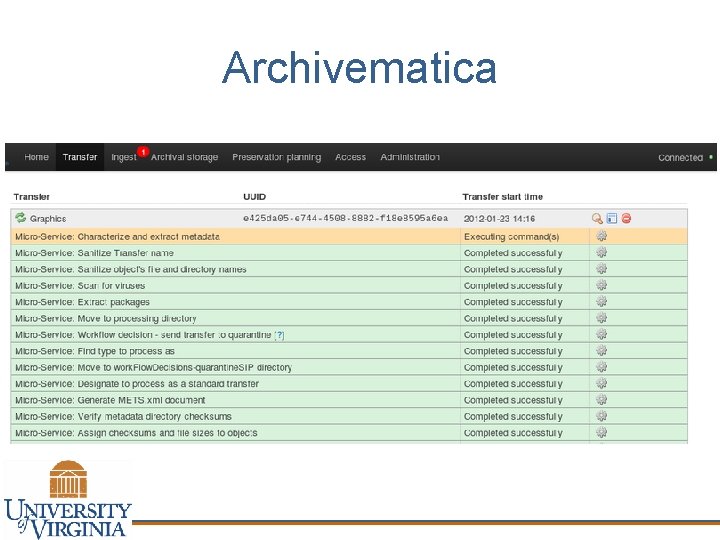Viewport: 720px width, 540px height.
Task: Click gear for Workflow decision quarantine row
Action: [602, 334]
